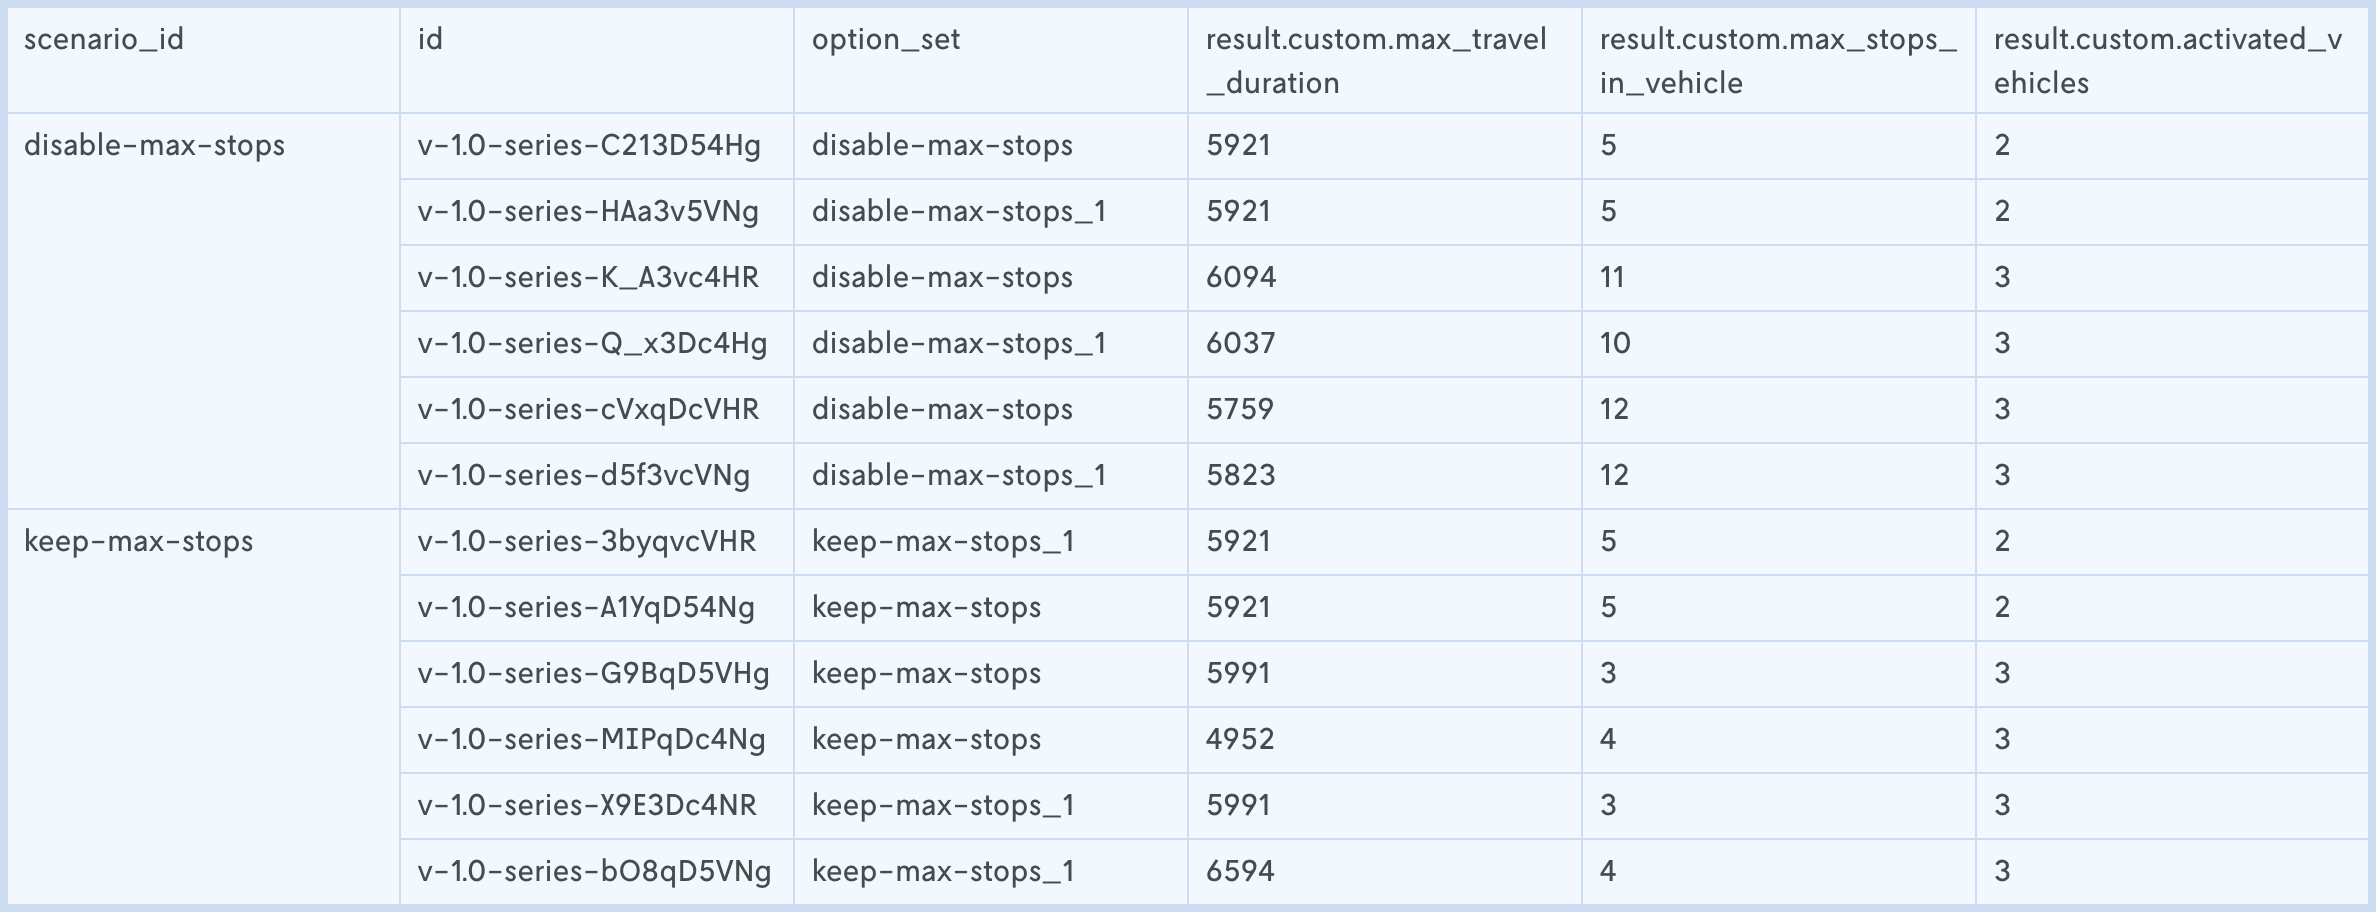Click option_set in the 3byqvcVHR row
This screenshot has width=2376, height=912.
[x=943, y=542]
